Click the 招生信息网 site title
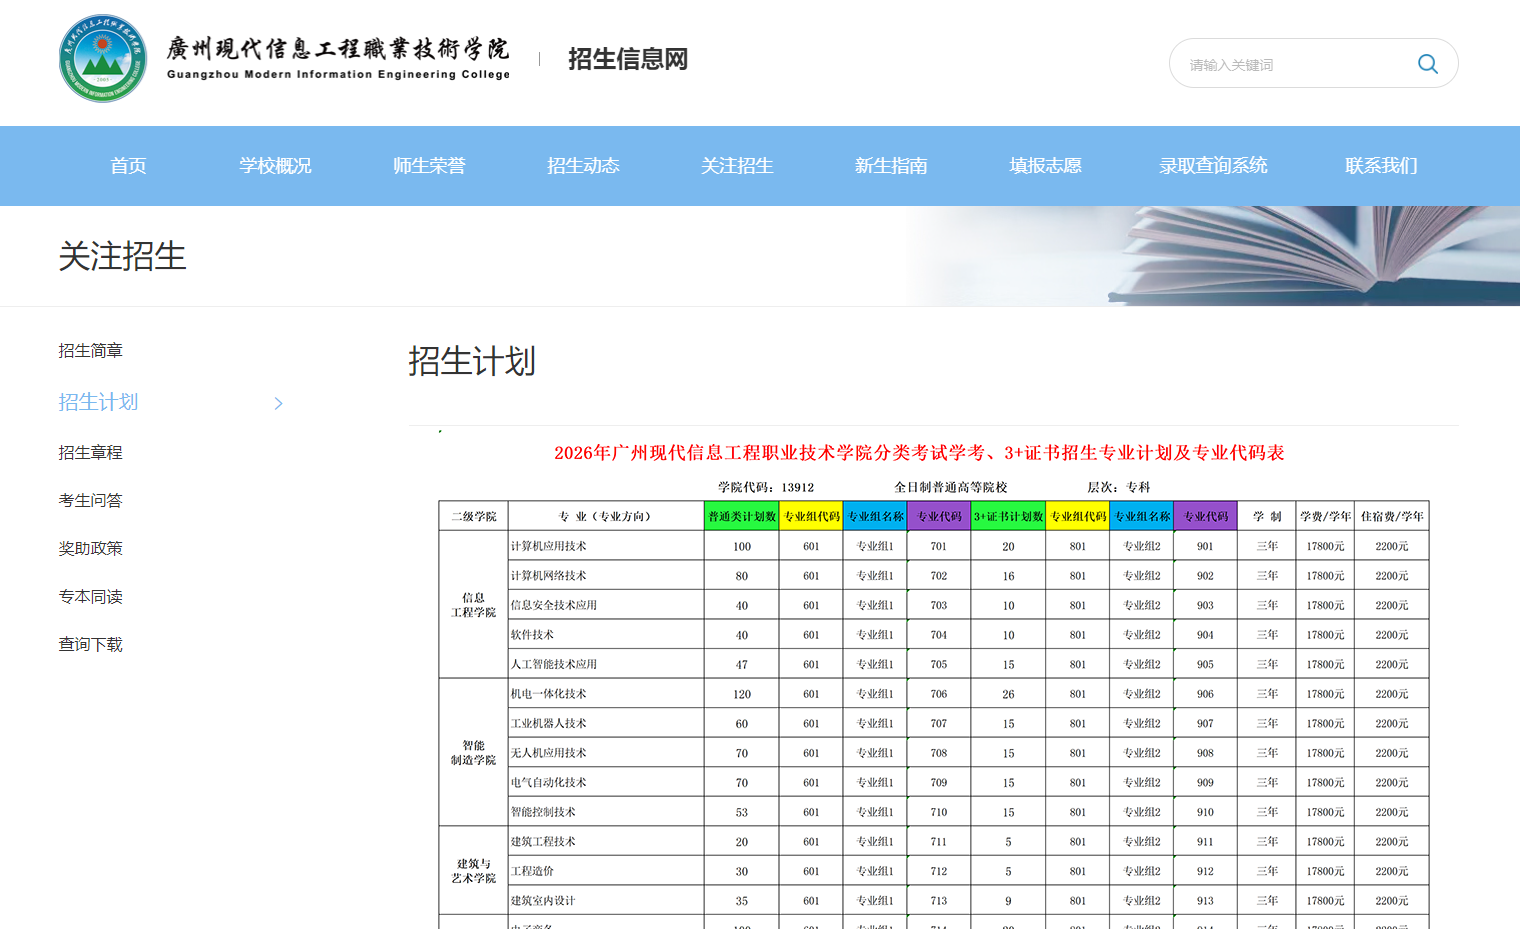Screen dimensions: 1520x929 [x=627, y=59]
